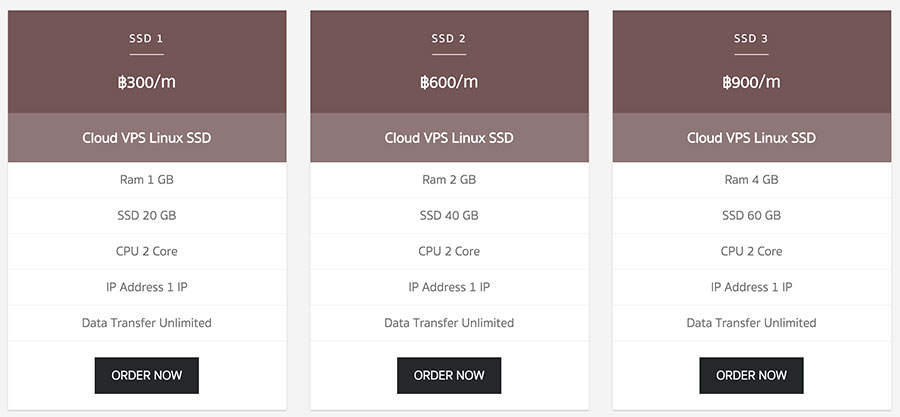Click CPU 2 Core in SSD 3 card
This screenshot has height=417, width=900.
coord(751,251)
